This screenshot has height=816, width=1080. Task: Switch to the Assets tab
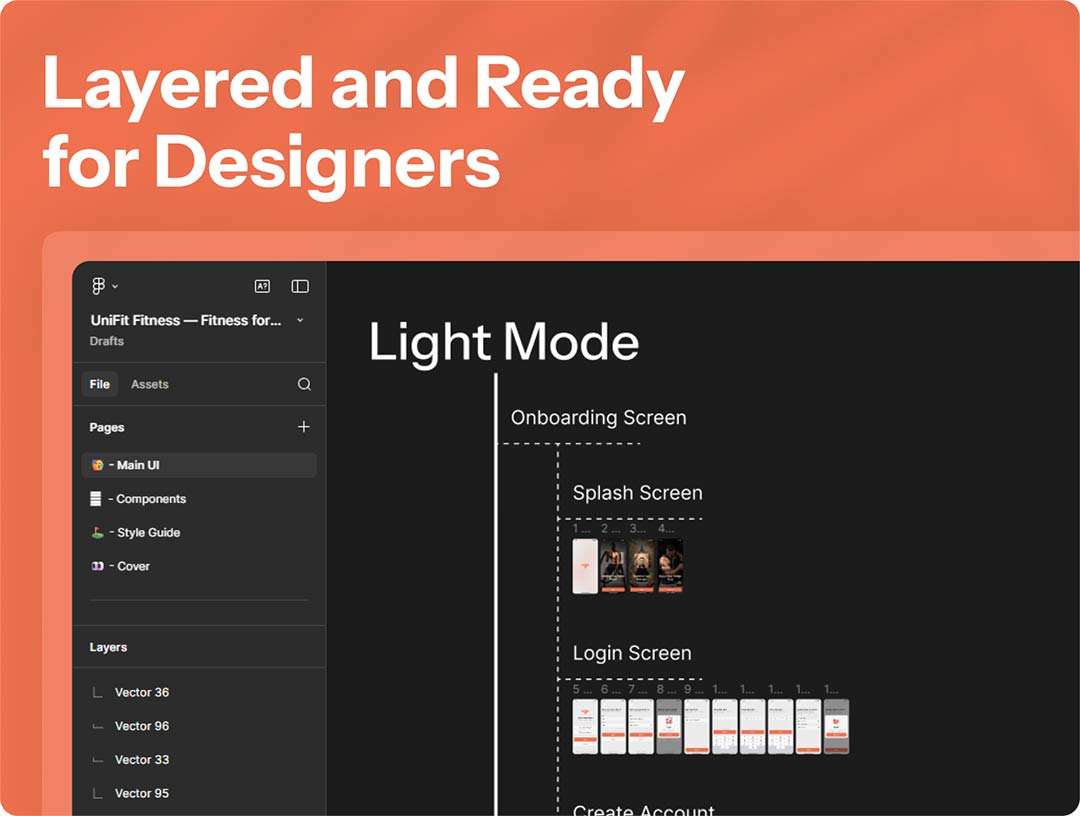click(x=150, y=384)
